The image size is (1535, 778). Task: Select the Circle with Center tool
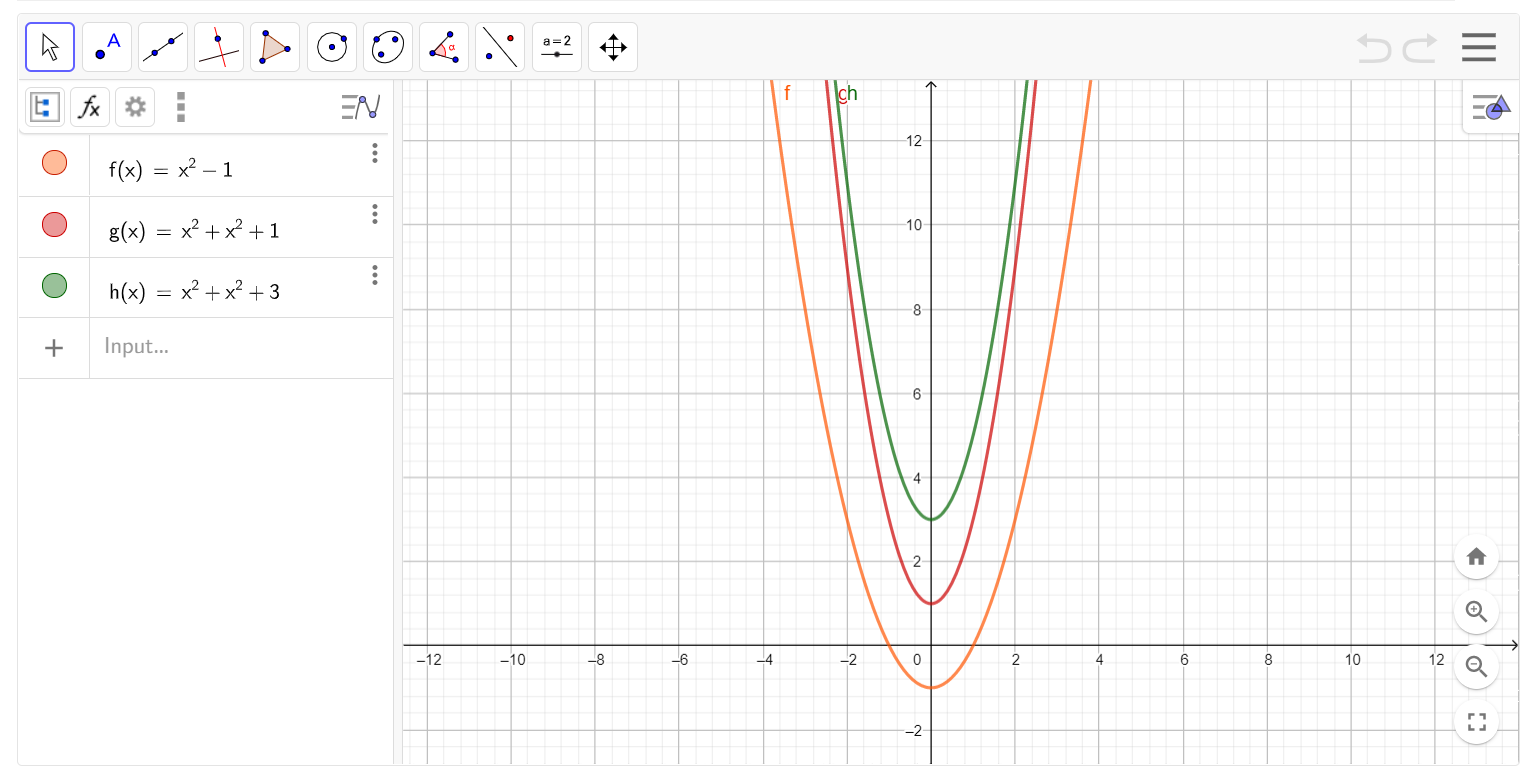(332, 47)
